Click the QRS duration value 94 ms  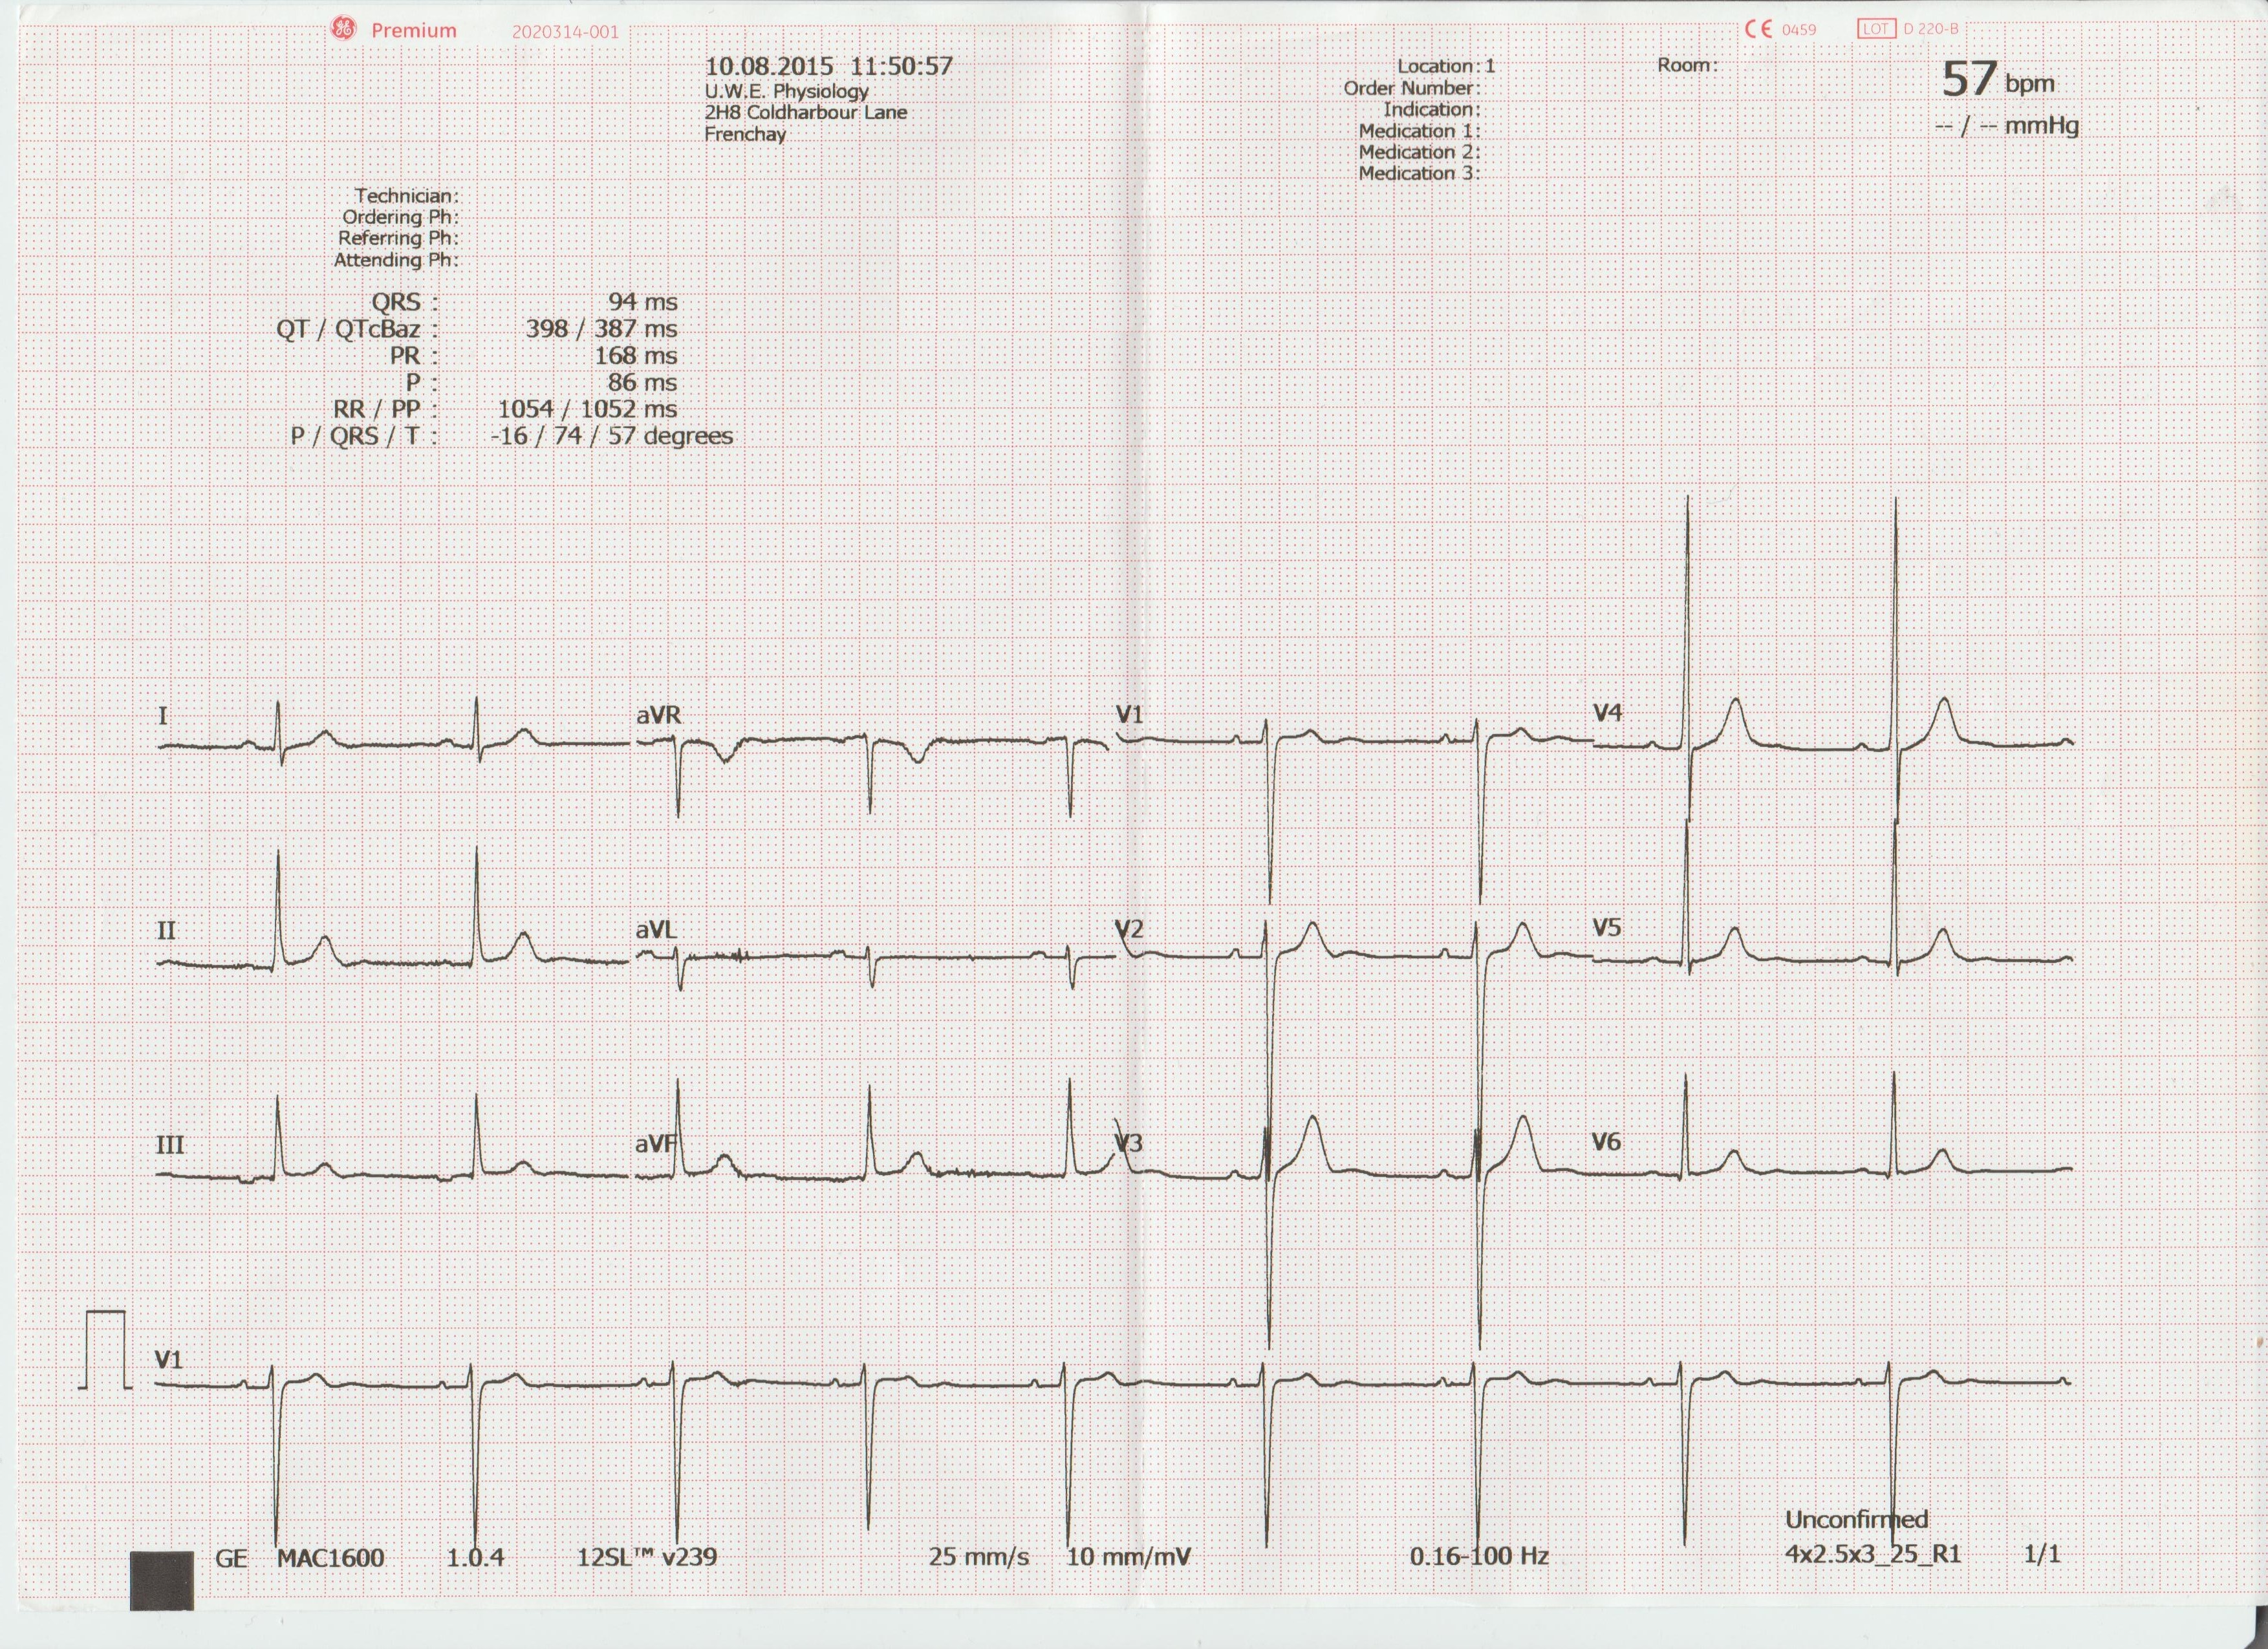642,302
